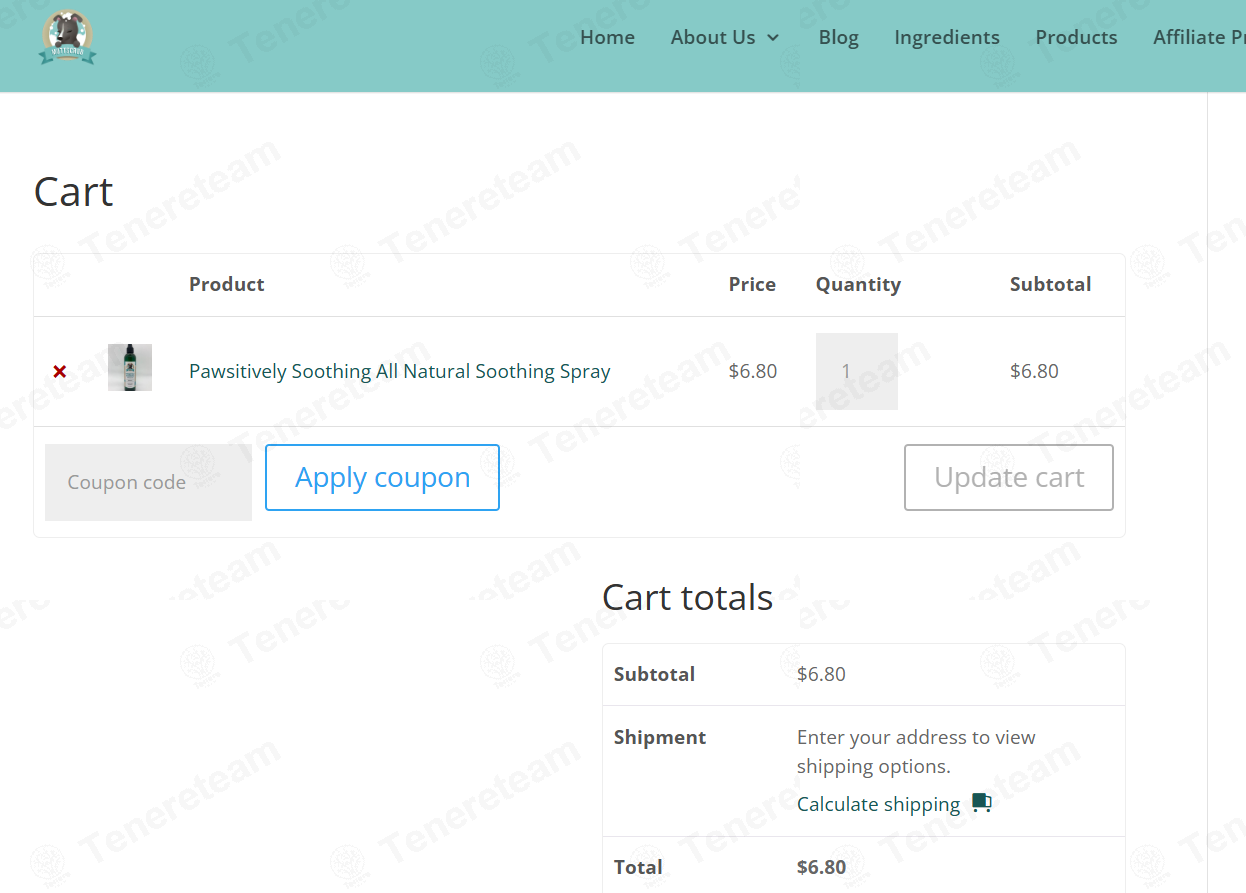Open the Blog page
The height and width of the screenshot is (893, 1246).
(x=838, y=37)
